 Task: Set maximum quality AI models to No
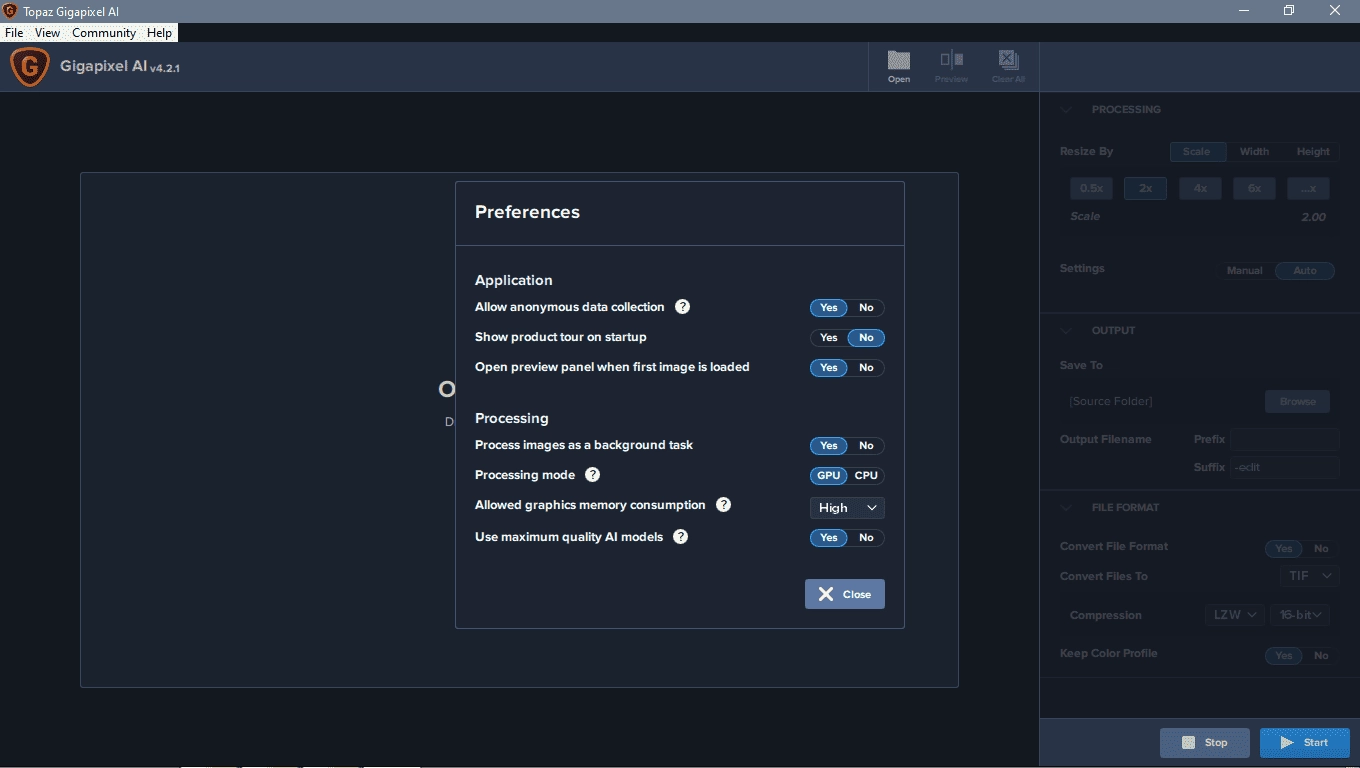[x=866, y=538]
